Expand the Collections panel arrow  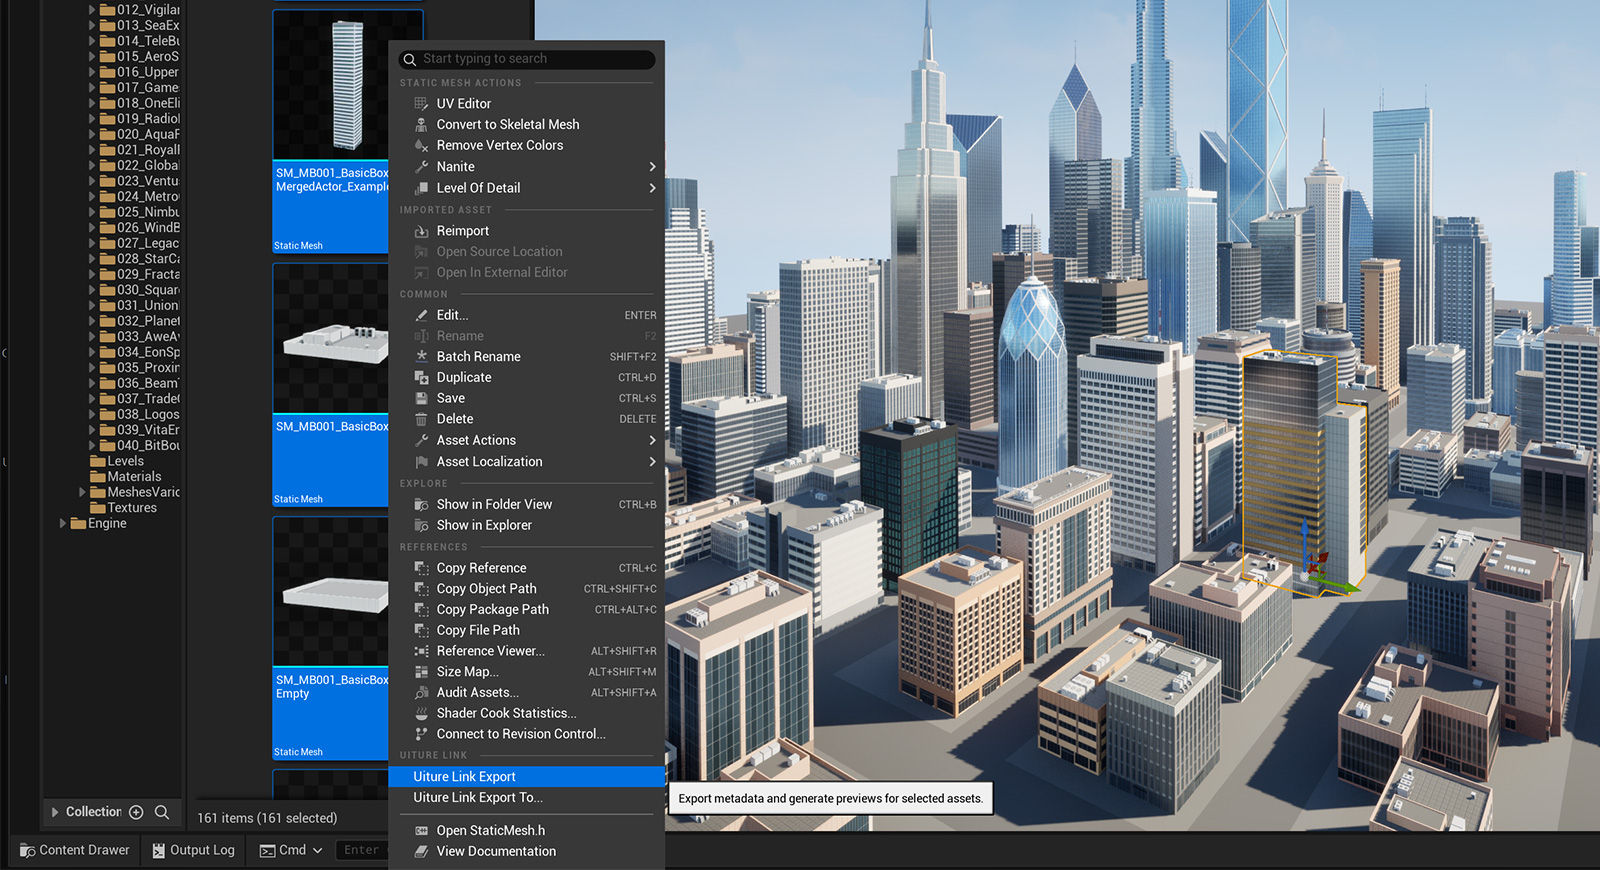[54, 812]
